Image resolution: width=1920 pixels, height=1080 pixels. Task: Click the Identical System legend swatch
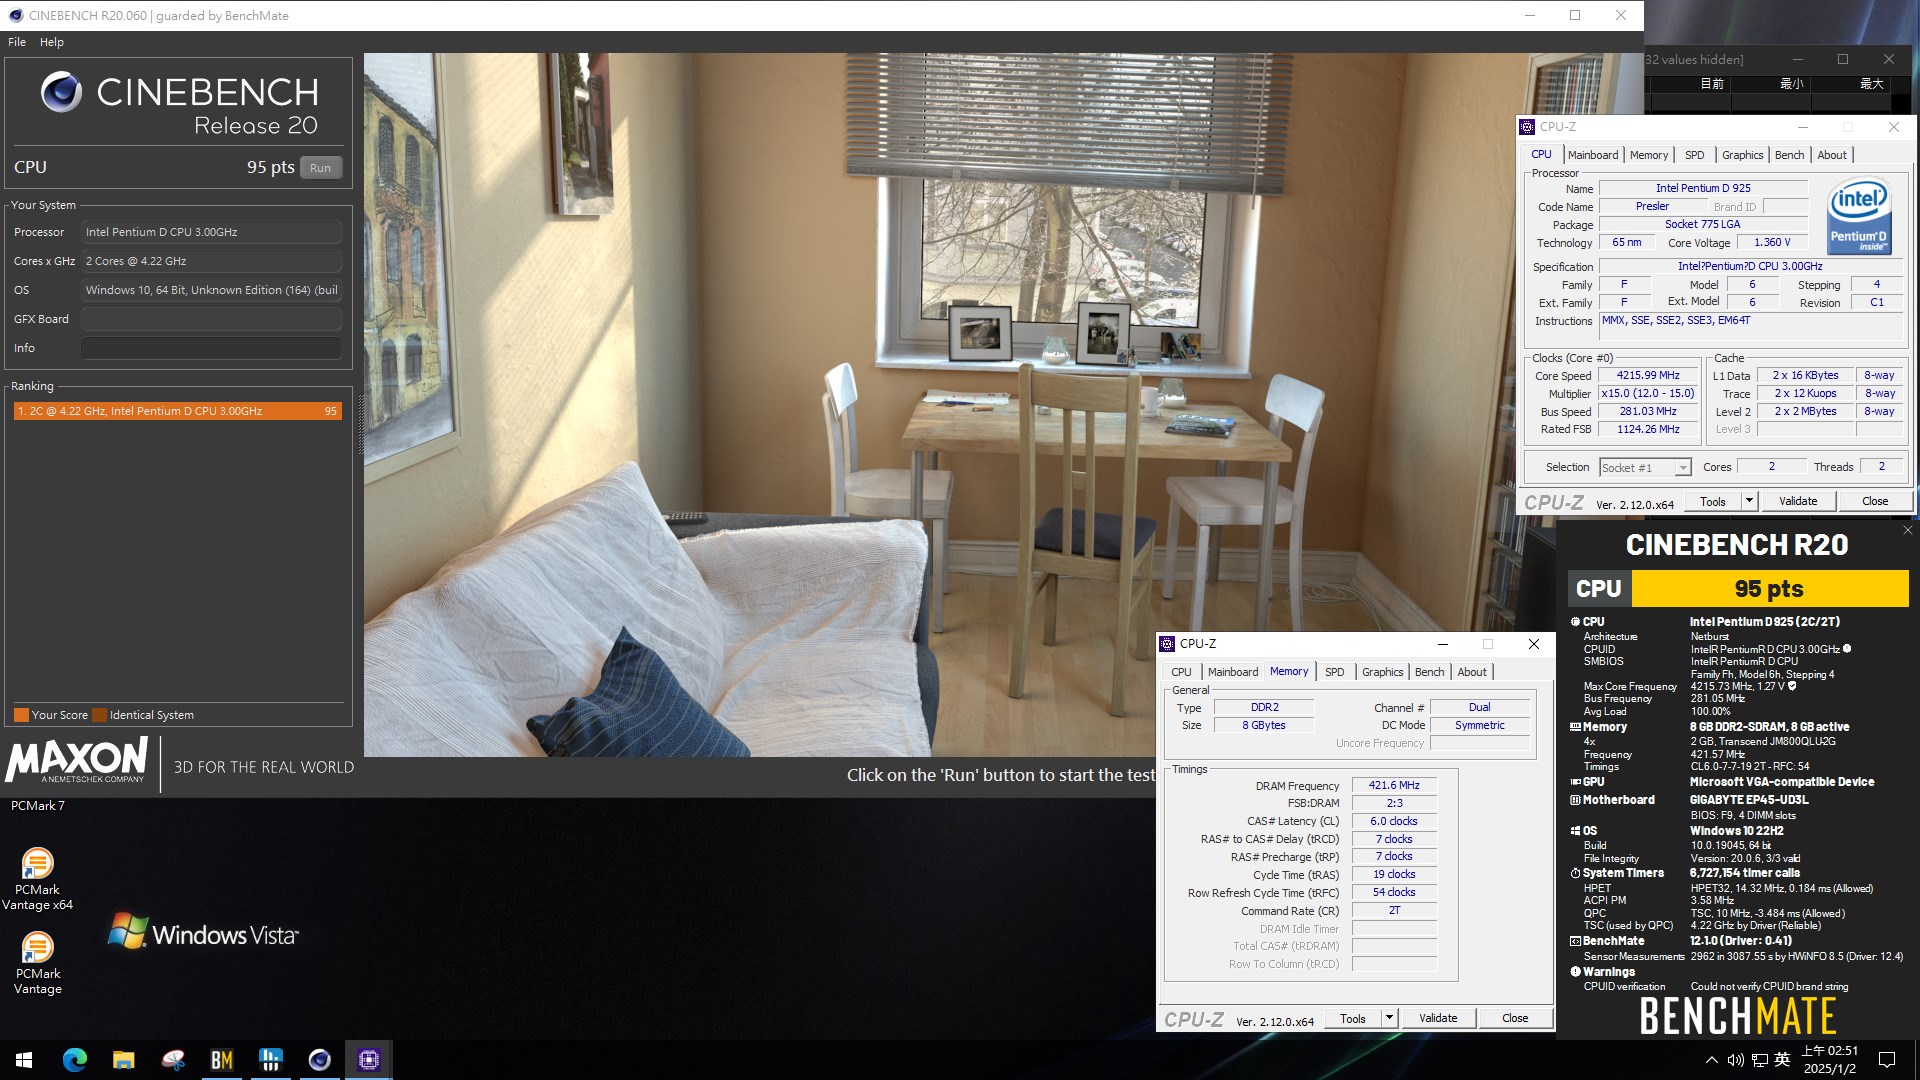point(99,715)
